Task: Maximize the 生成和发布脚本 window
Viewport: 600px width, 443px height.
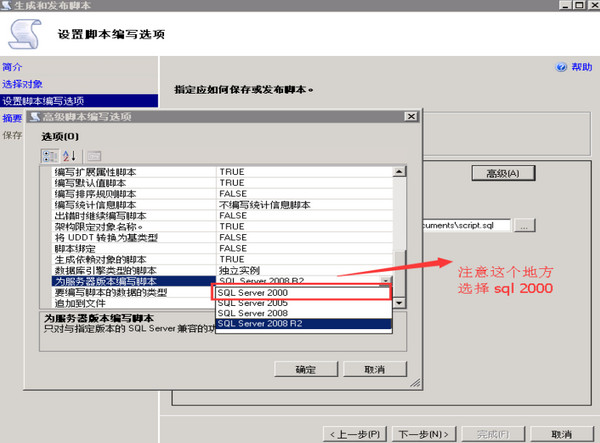Action: pyautogui.click(x=579, y=5)
